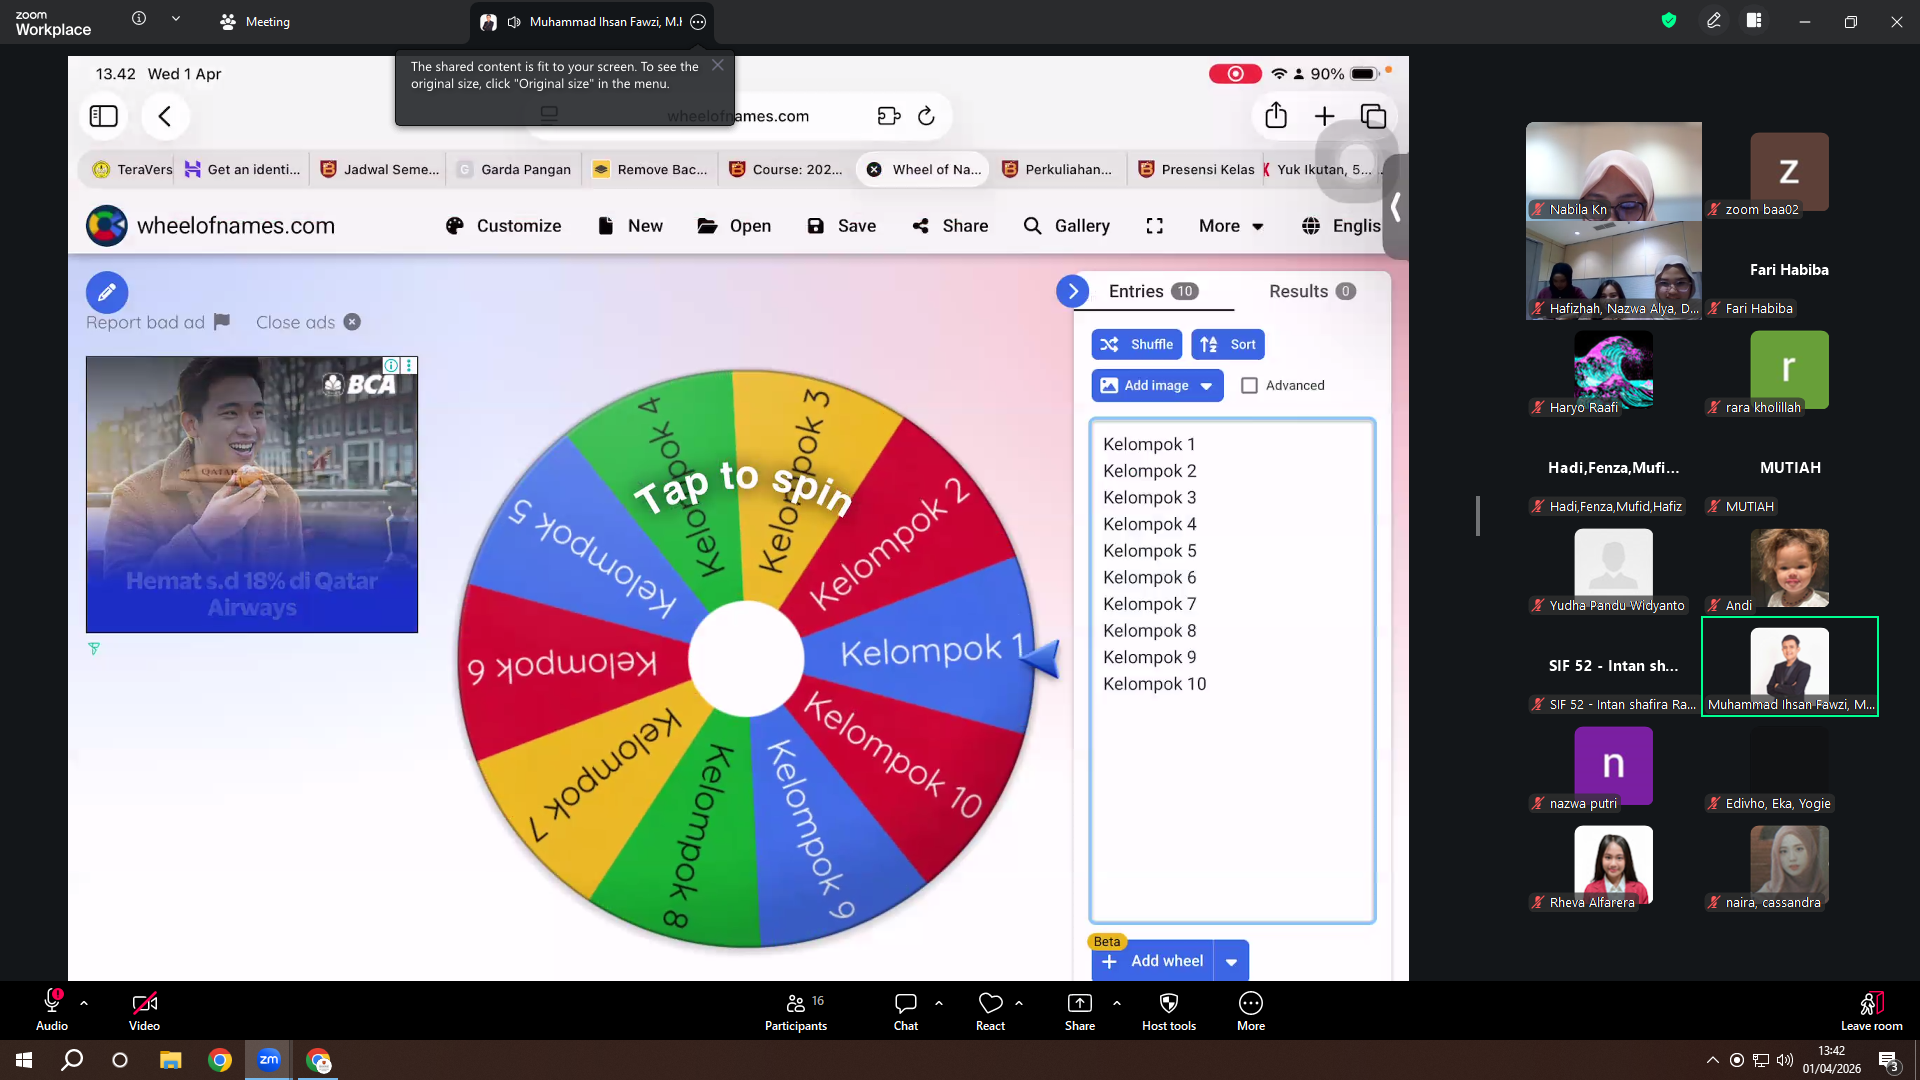Click the Share wheel menu item
Screen dimensions: 1920x1080
tap(950, 226)
